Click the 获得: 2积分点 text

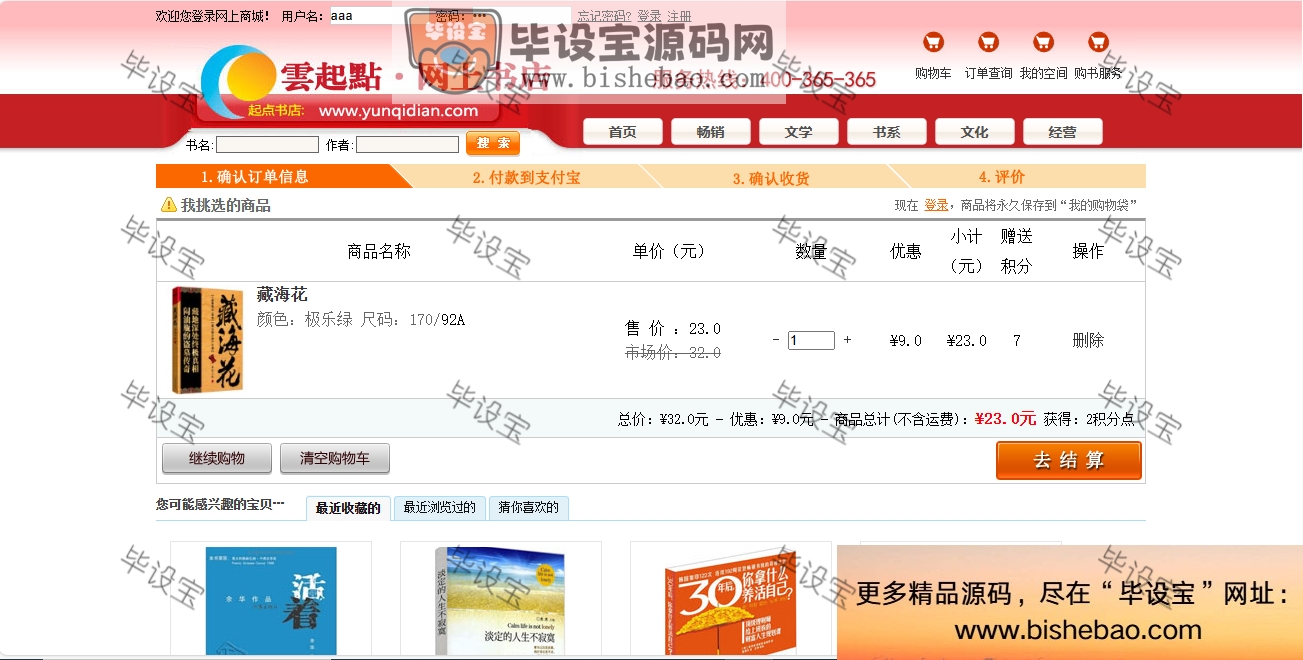(1090, 419)
